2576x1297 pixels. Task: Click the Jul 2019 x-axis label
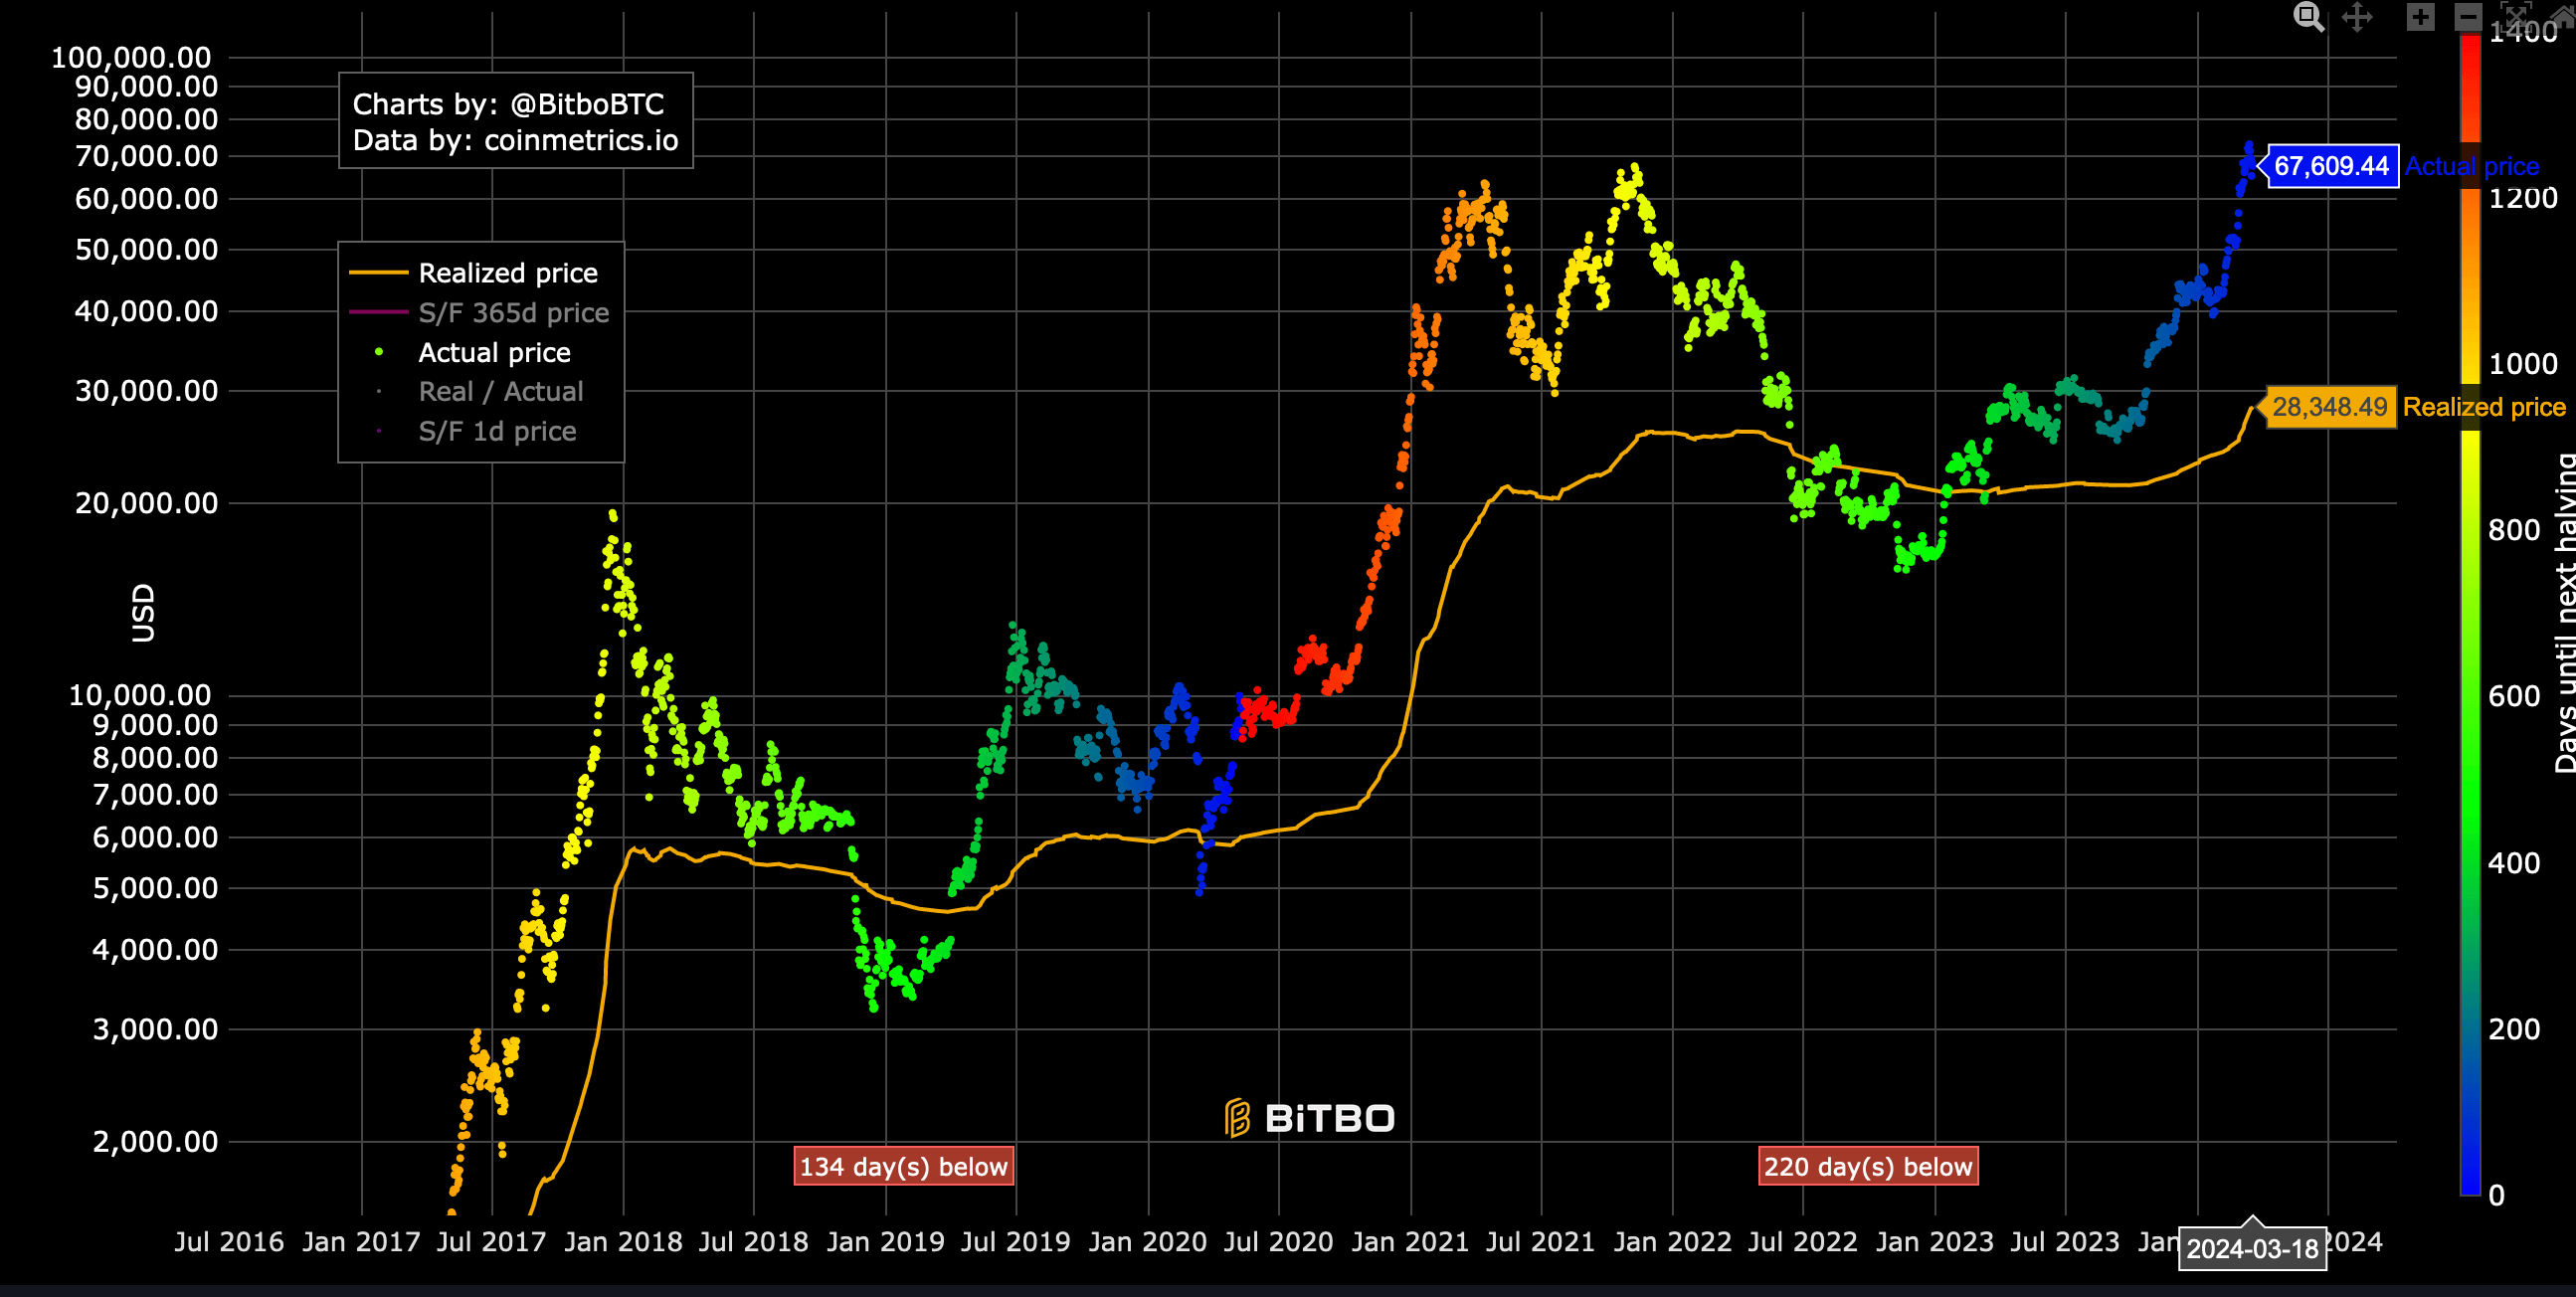pos(1016,1242)
